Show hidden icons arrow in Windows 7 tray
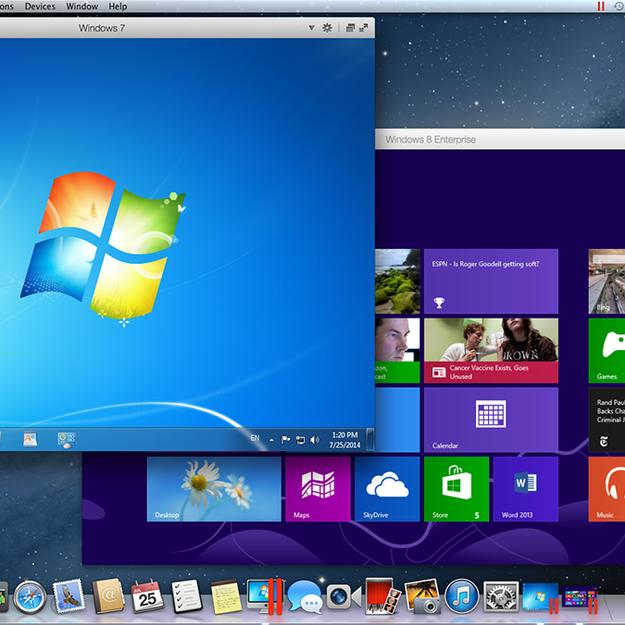This screenshot has width=625, height=625. coord(271,440)
